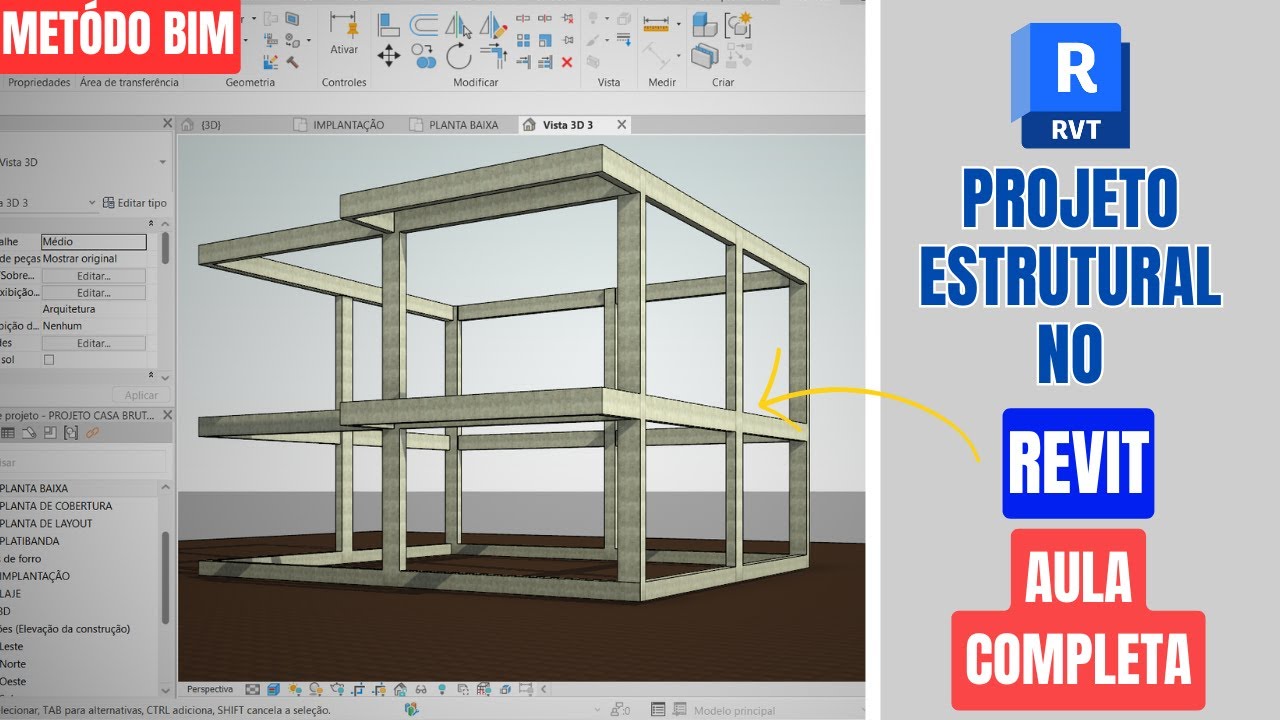The height and width of the screenshot is (720, 1280).
Task: Click Editar tipo icon button
Action: point(134,203)
